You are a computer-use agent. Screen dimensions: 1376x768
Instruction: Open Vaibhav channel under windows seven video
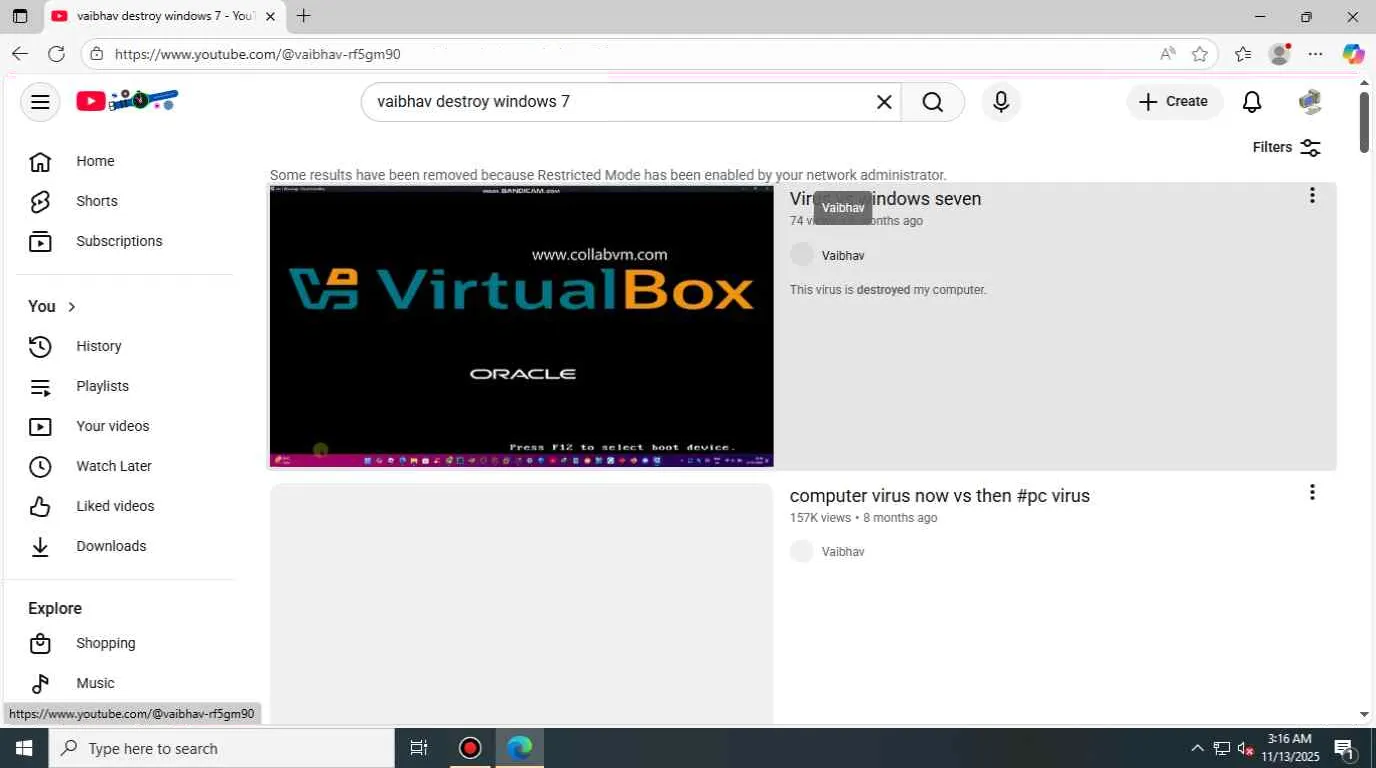843,256
